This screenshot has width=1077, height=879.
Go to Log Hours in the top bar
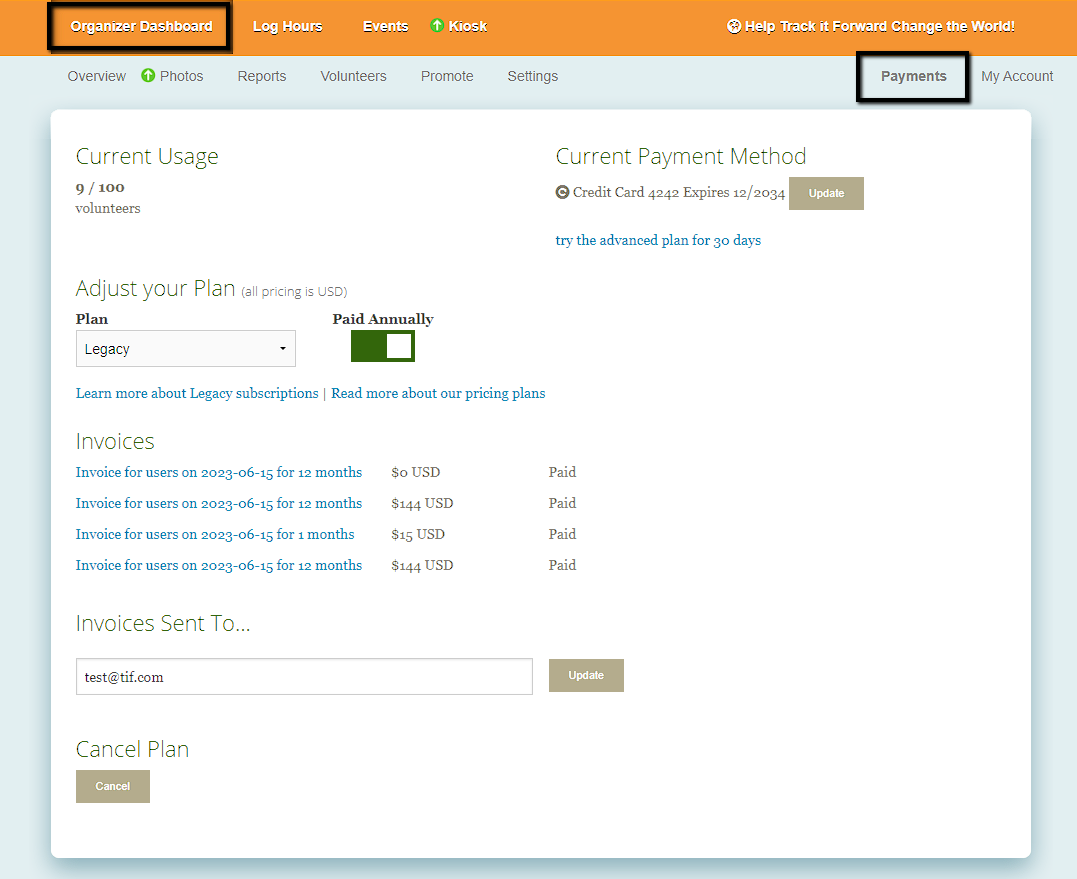pyautogui.click(x=288, y=27)
